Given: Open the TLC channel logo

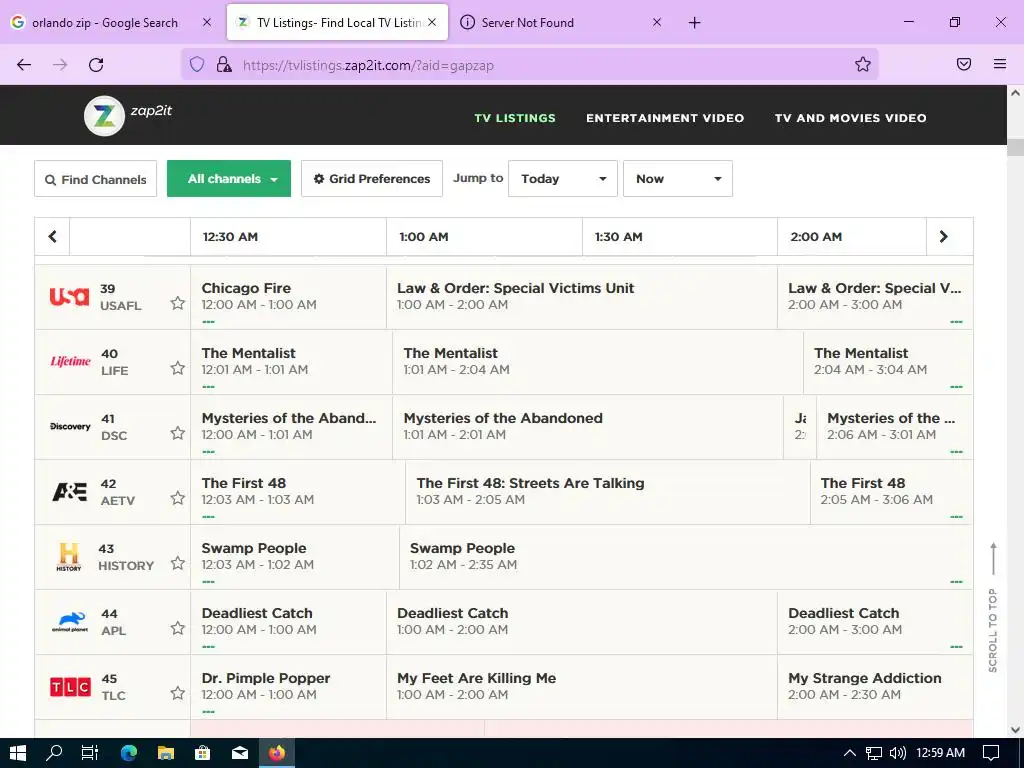Looking at the screenshot, I should (x=70, y=687).
